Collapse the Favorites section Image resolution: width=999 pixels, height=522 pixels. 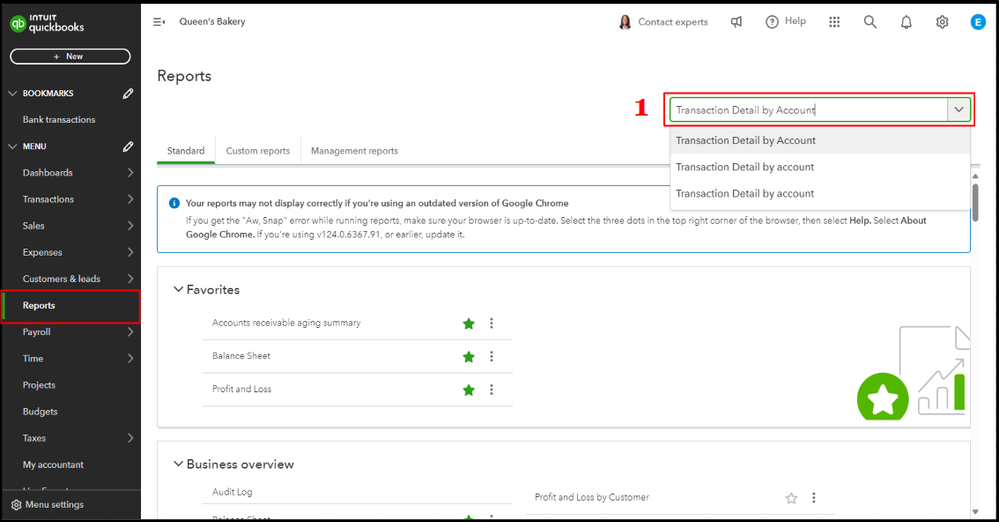[x=179, y=290]
